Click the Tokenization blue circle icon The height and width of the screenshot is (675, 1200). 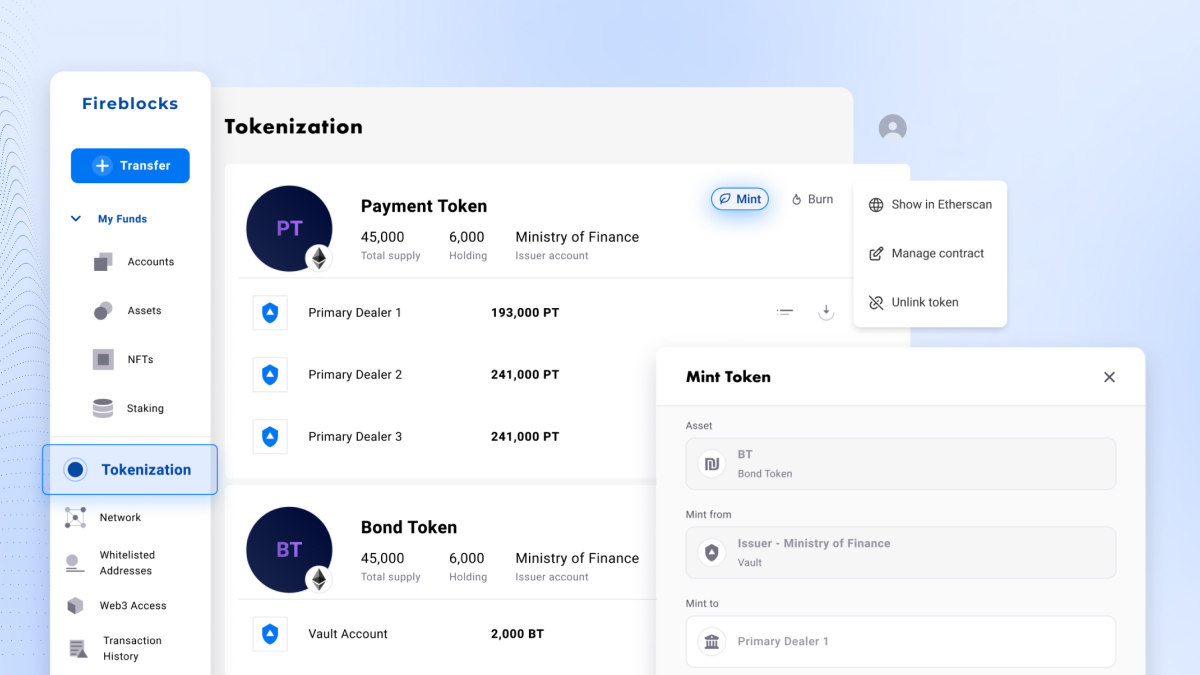[75, 469]
